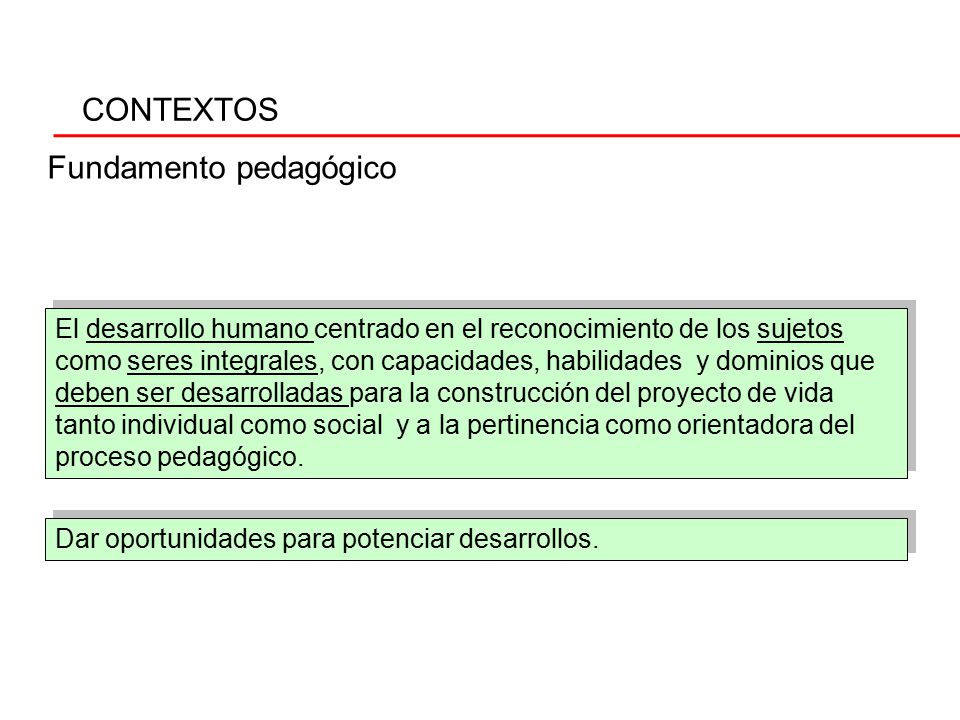Click the phrase proyecto de vida
Image resolution: width=960 pixels, height=720 pixels.
click(x=735, y=394)
